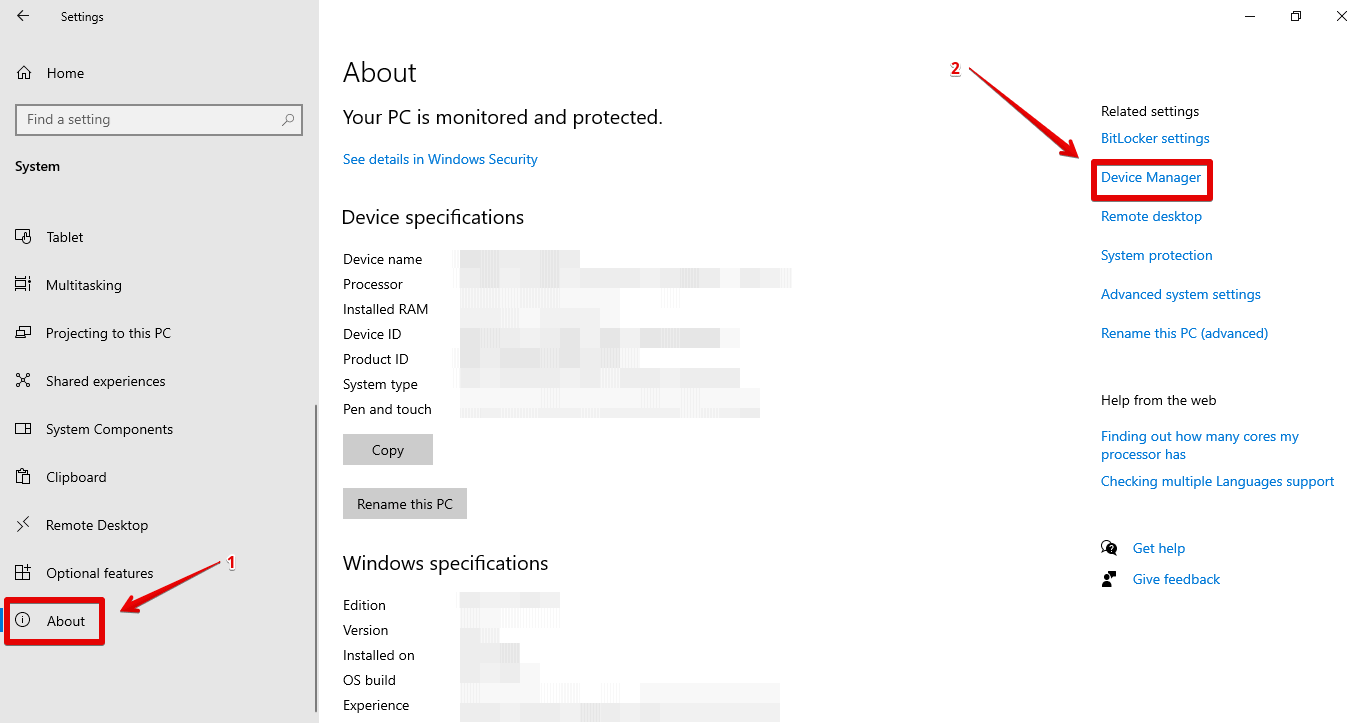The height and width of the screenshot is (723, 1359).
Task: Click the Rename this PC button
Action: [404, 504]
